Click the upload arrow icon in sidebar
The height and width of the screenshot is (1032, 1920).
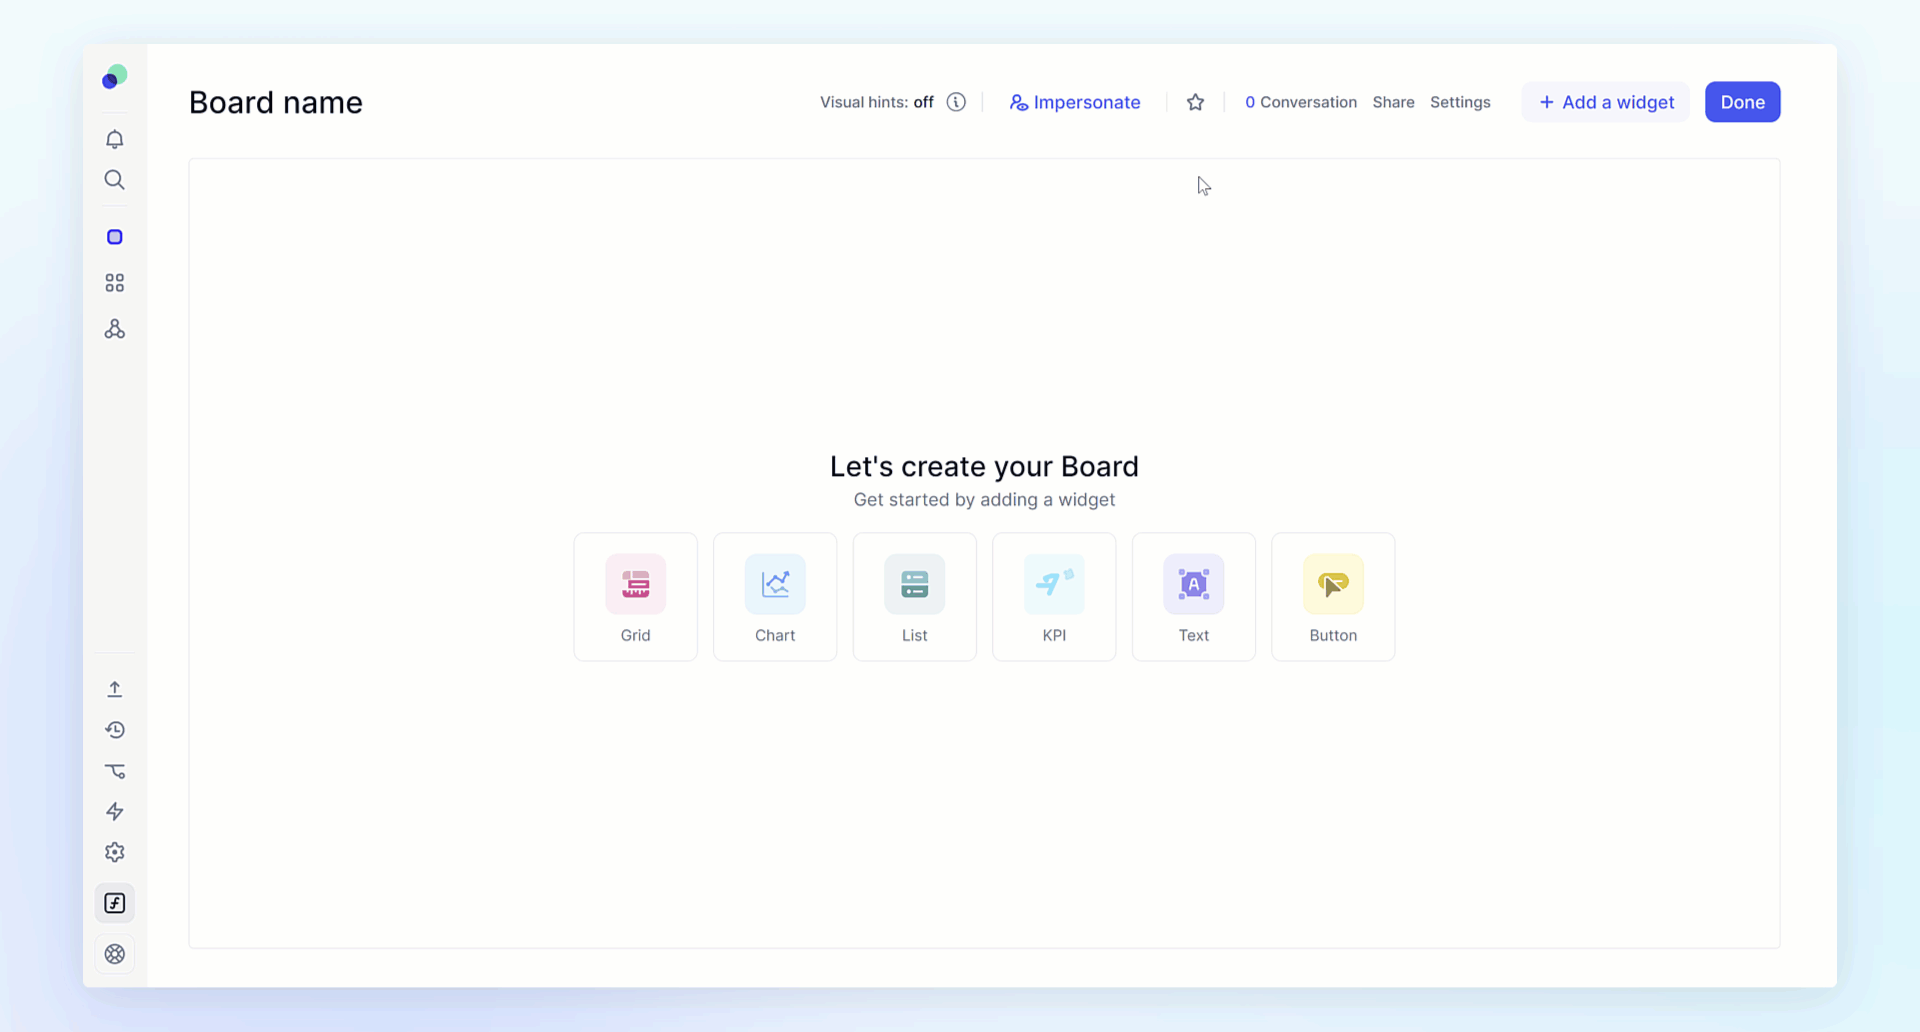[115, 689]
